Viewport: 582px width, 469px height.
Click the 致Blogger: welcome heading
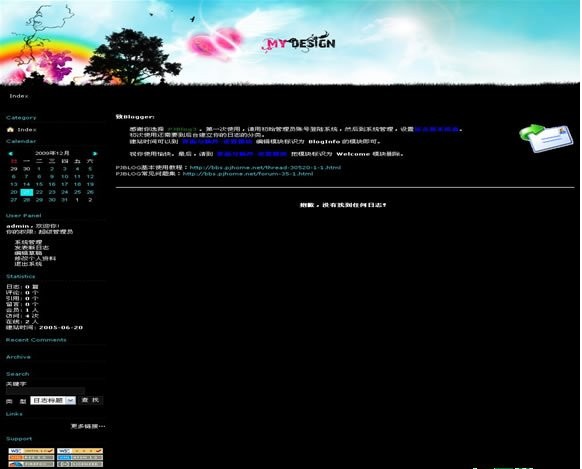click(135, 117)
